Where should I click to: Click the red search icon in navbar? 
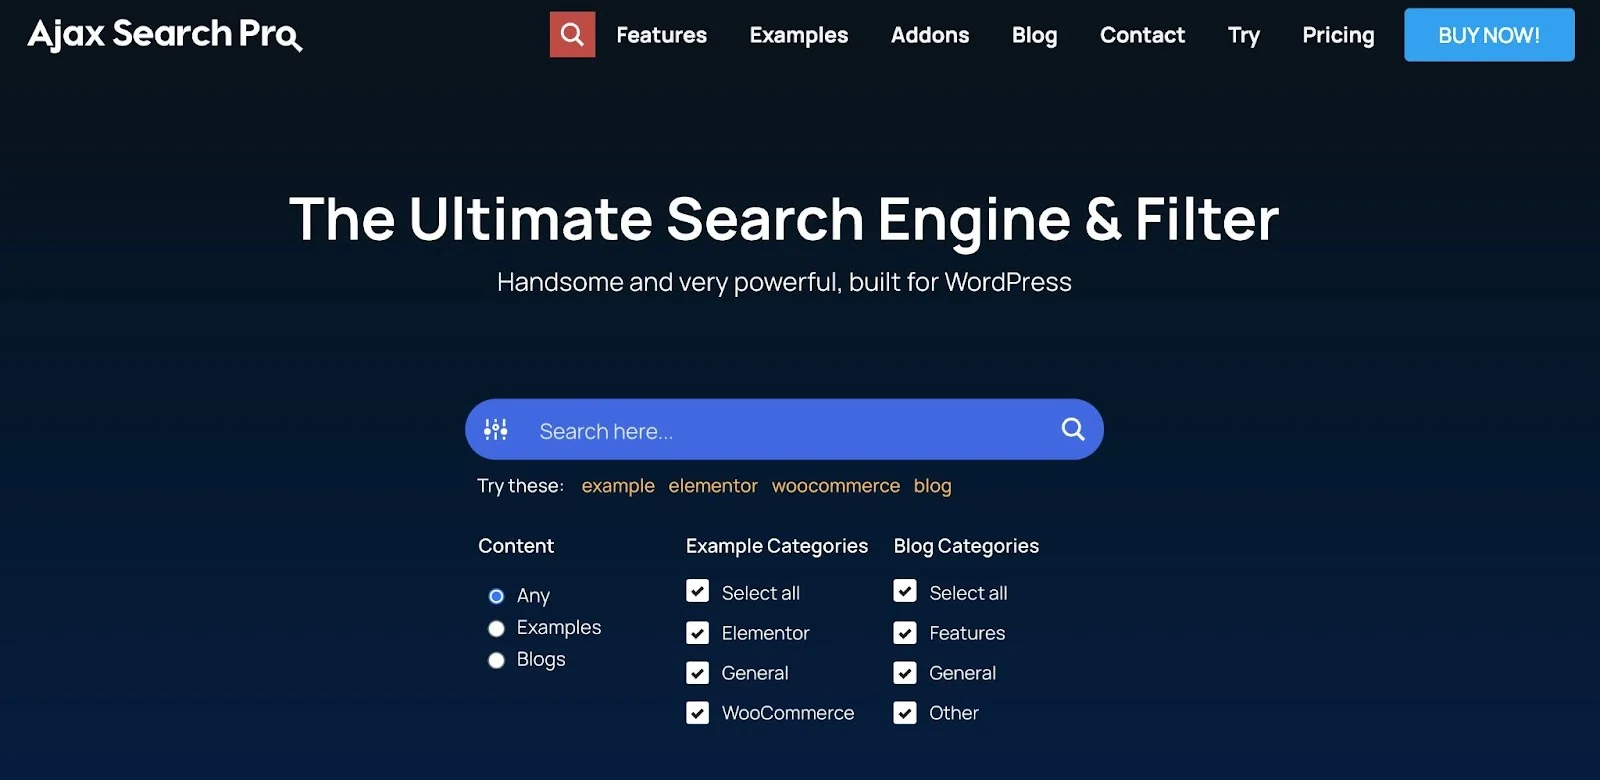coord(572,35)
